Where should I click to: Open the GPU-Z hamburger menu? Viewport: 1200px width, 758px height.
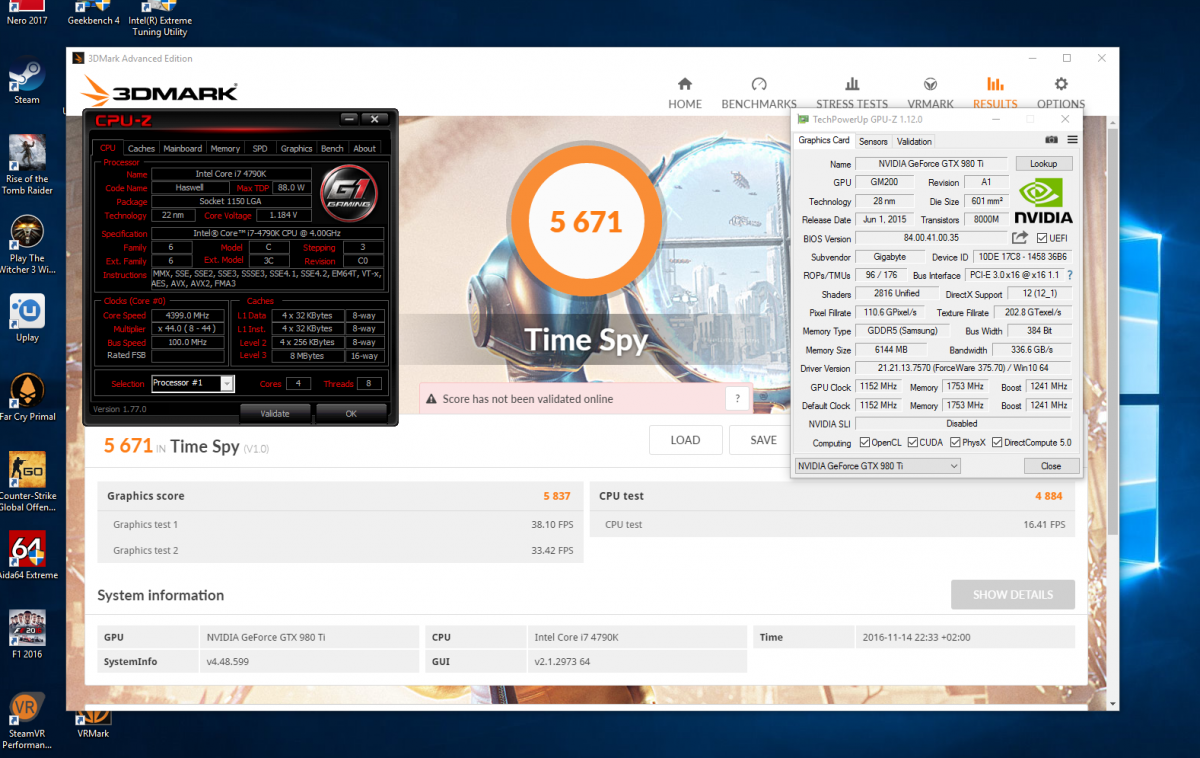pos(1072,140)
